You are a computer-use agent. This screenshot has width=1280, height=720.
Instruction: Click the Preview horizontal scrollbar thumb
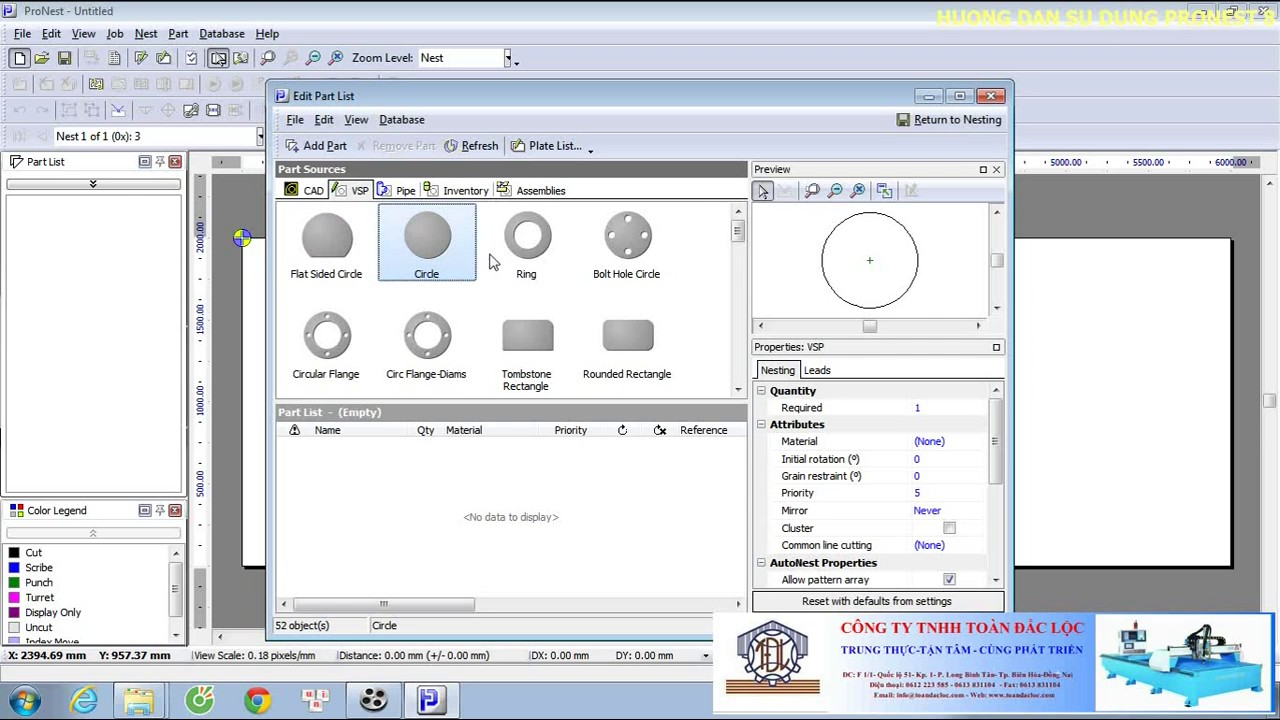(x=869, y=326)
